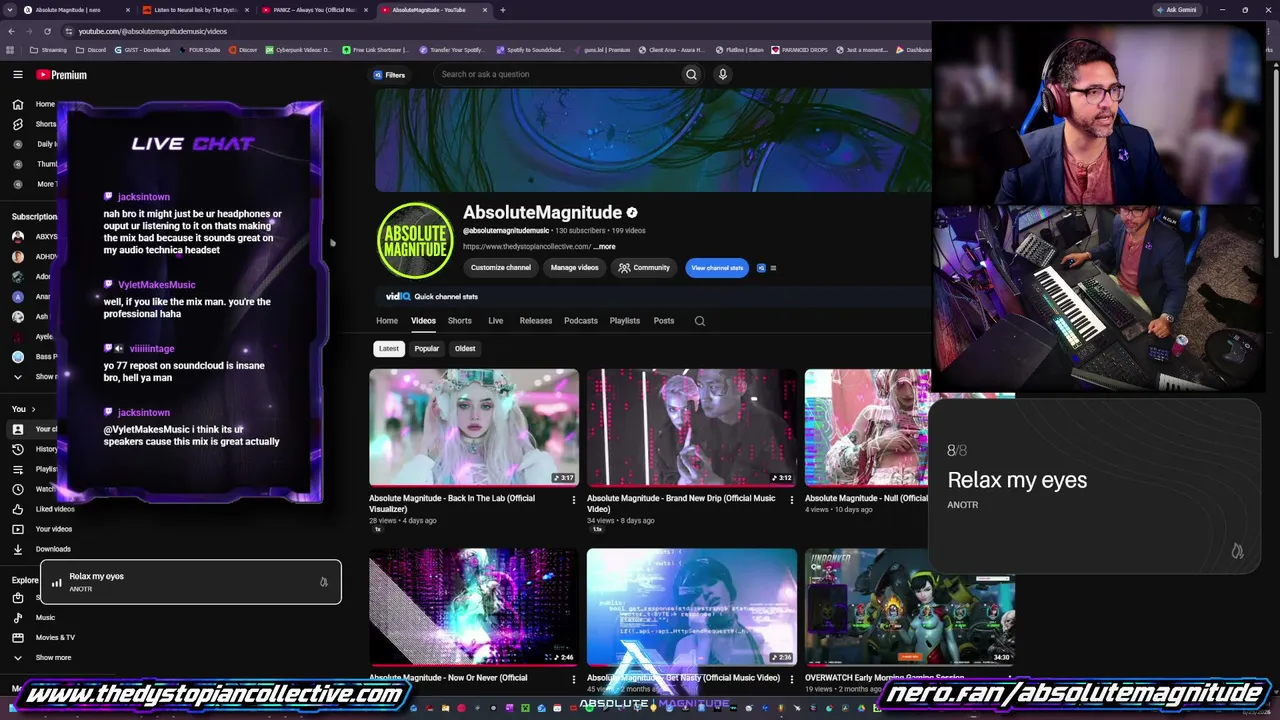Open the 'FOUR Studio' bookmark
1280x720 pixels.
coord(198,50)
